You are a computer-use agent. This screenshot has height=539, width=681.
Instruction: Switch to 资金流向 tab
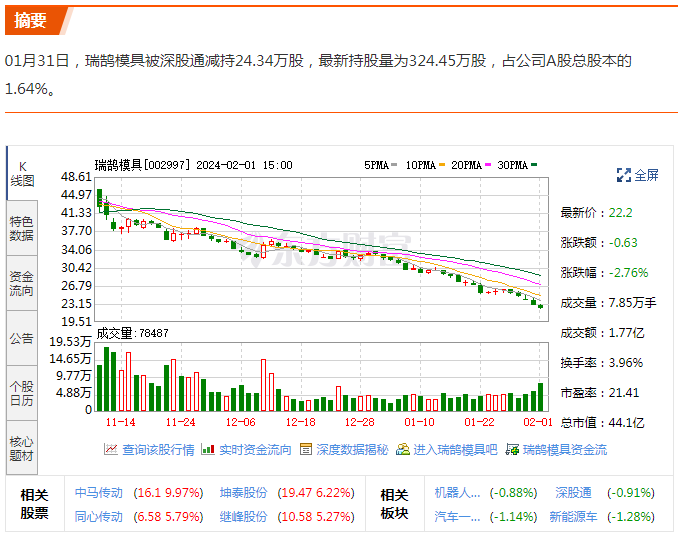(22, 283)
